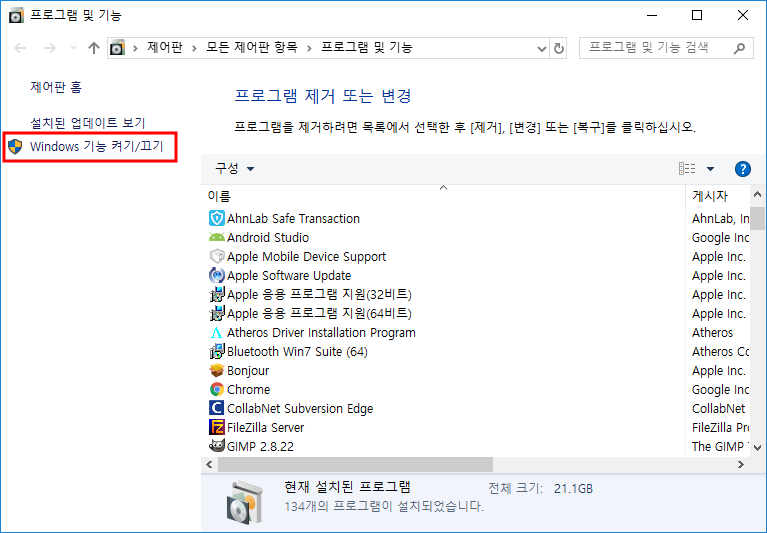
Task: Click 프로그램 및 기능 breadcrumb
Action: [x=367, y=47]
